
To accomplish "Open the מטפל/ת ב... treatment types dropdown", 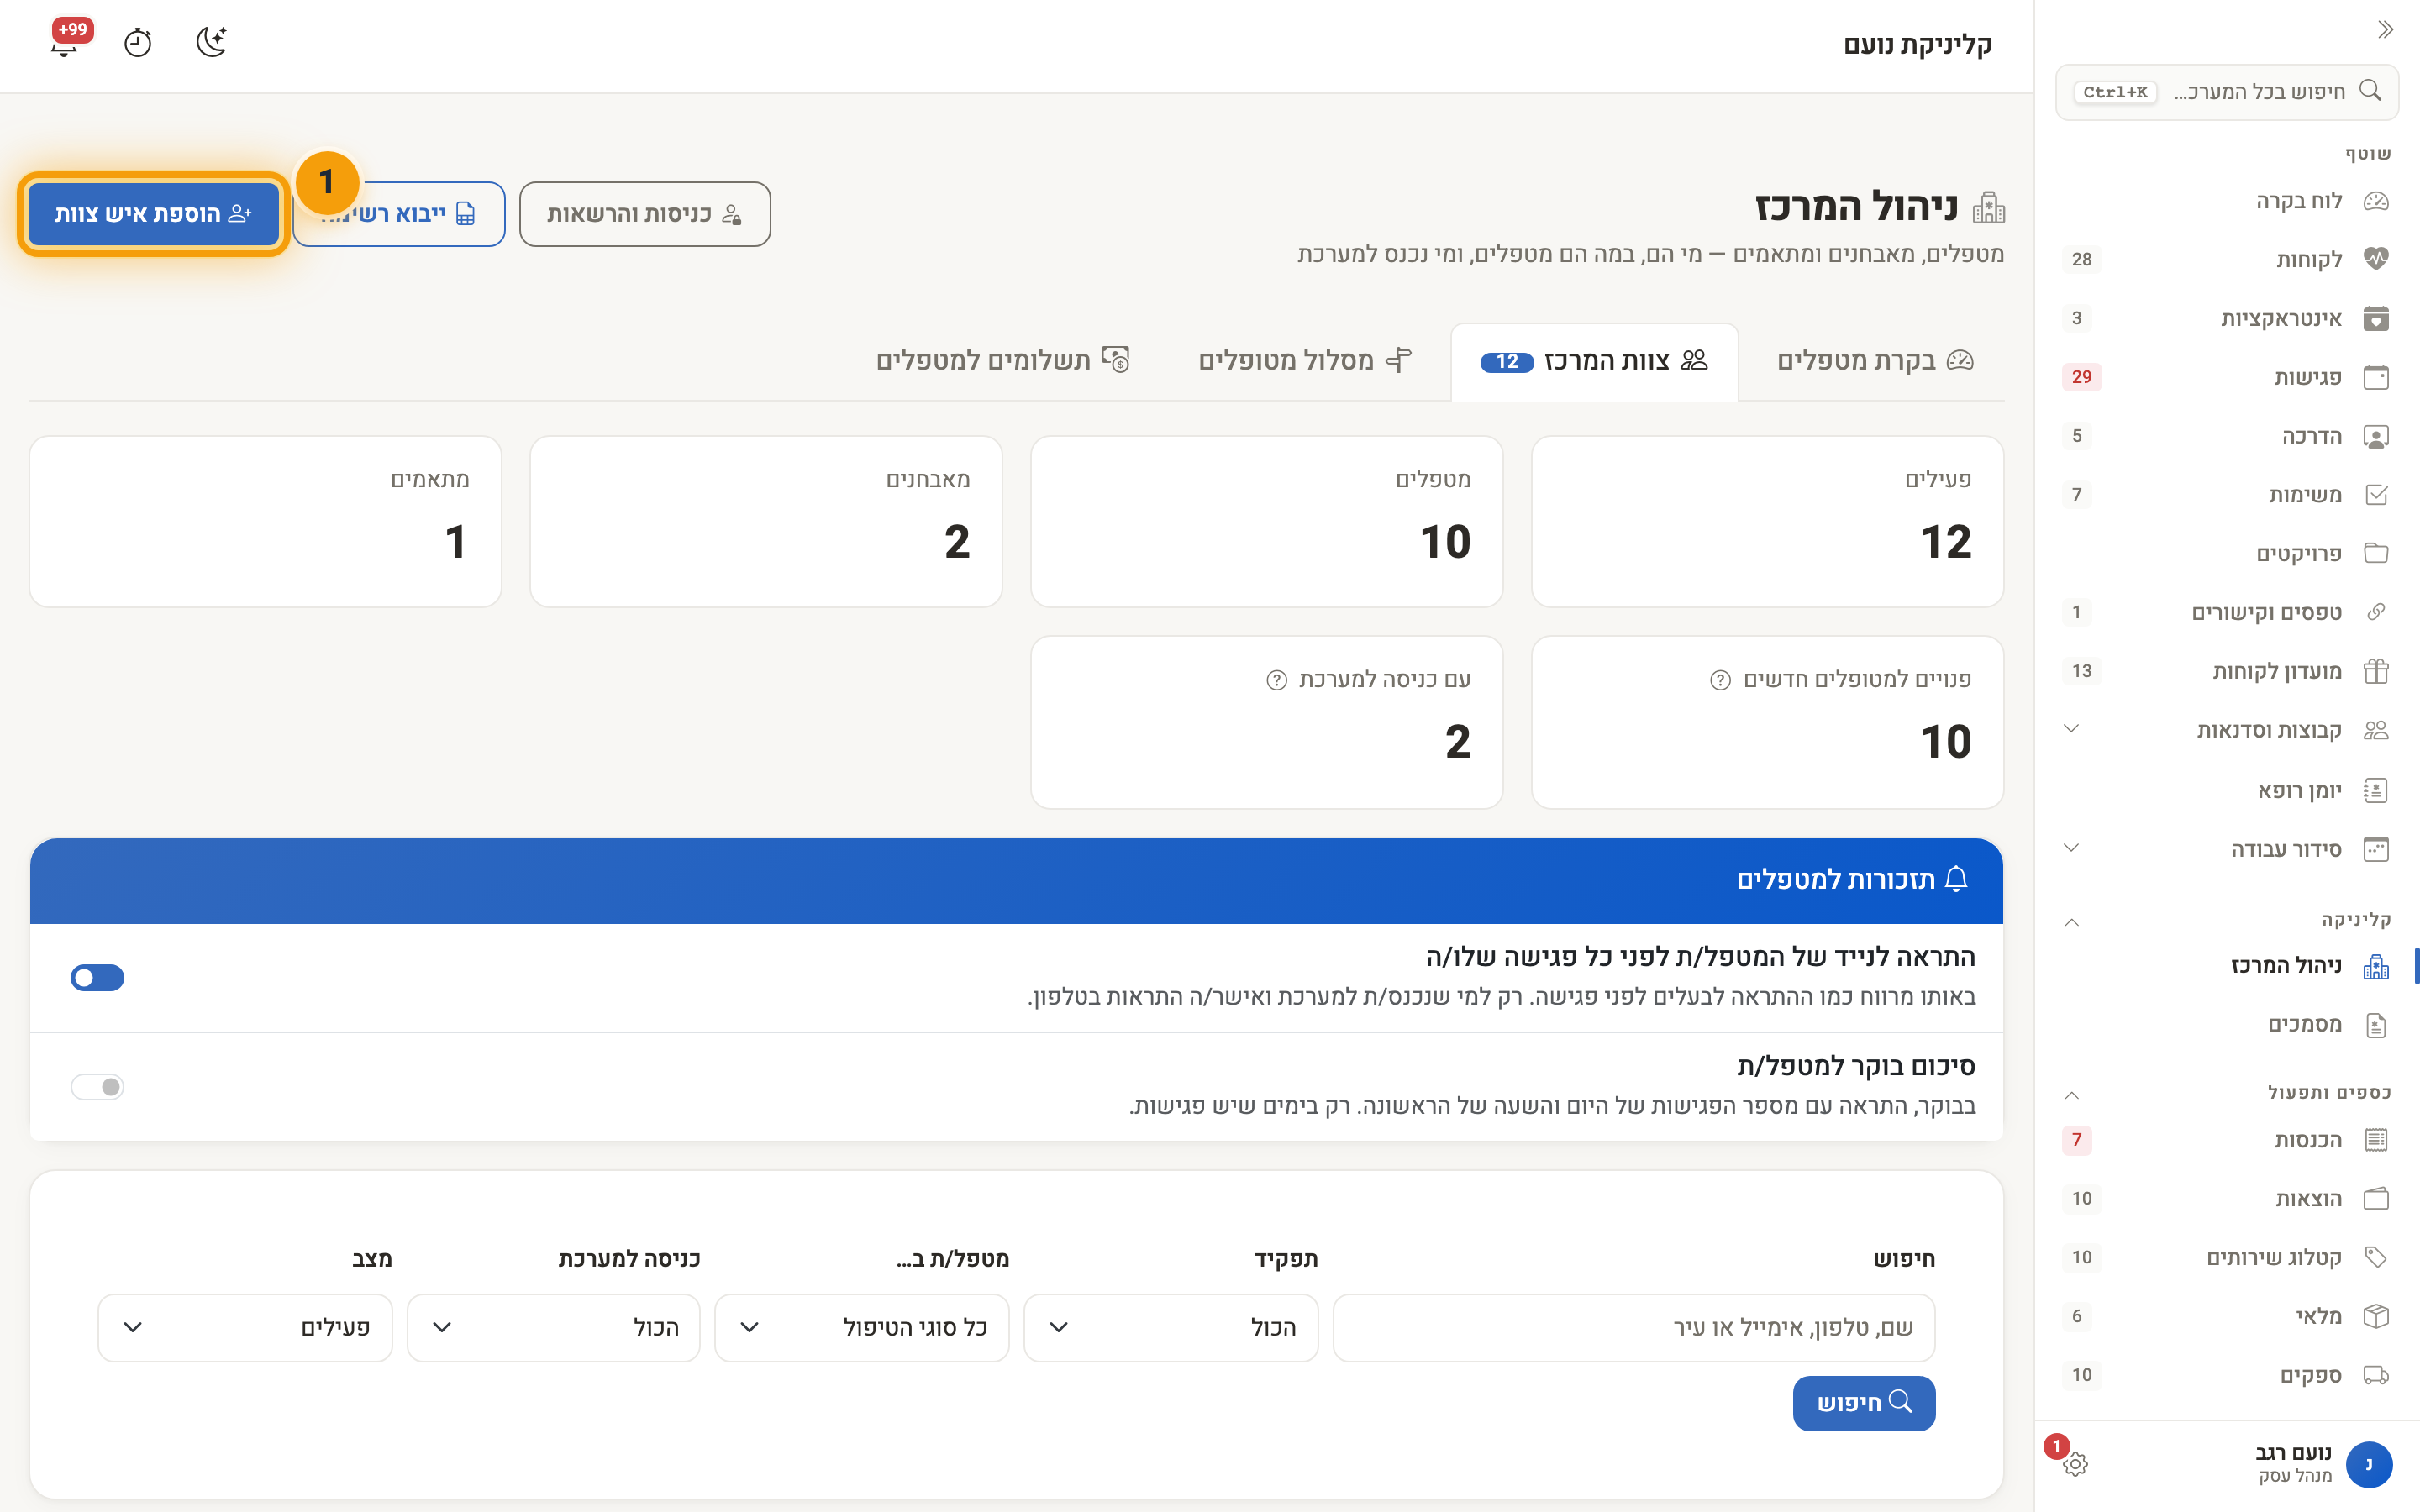I will click(x=861, y=1327).
